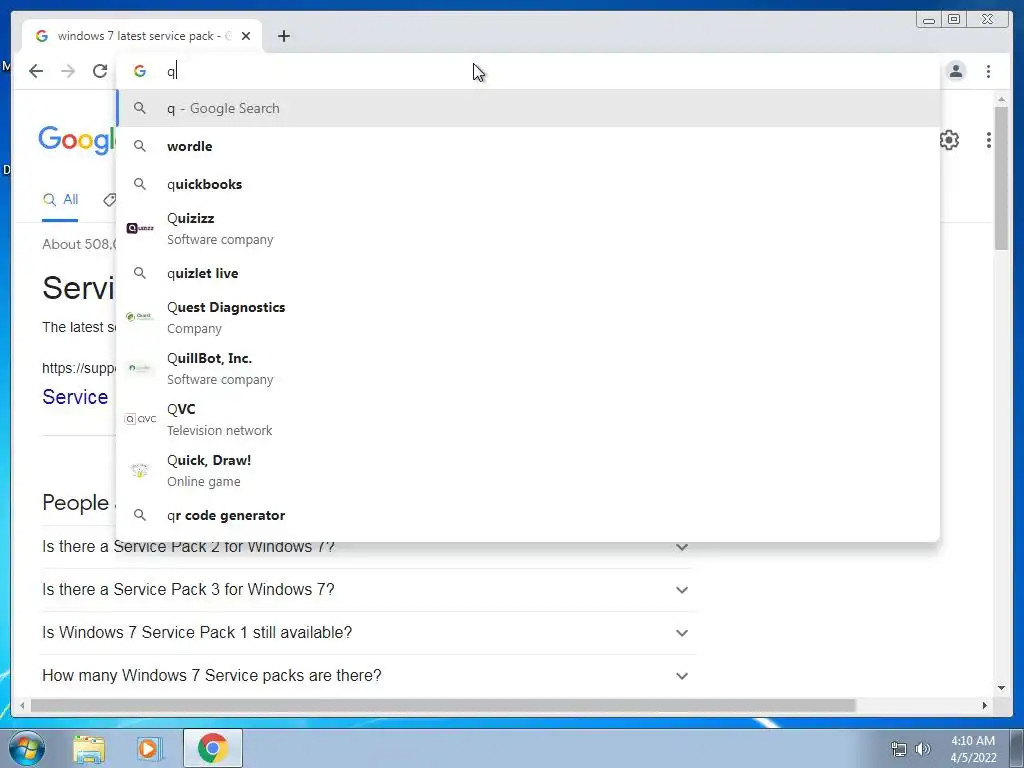Click the Quizizz logo thumbnail
1024x768 pixels.
140,228
